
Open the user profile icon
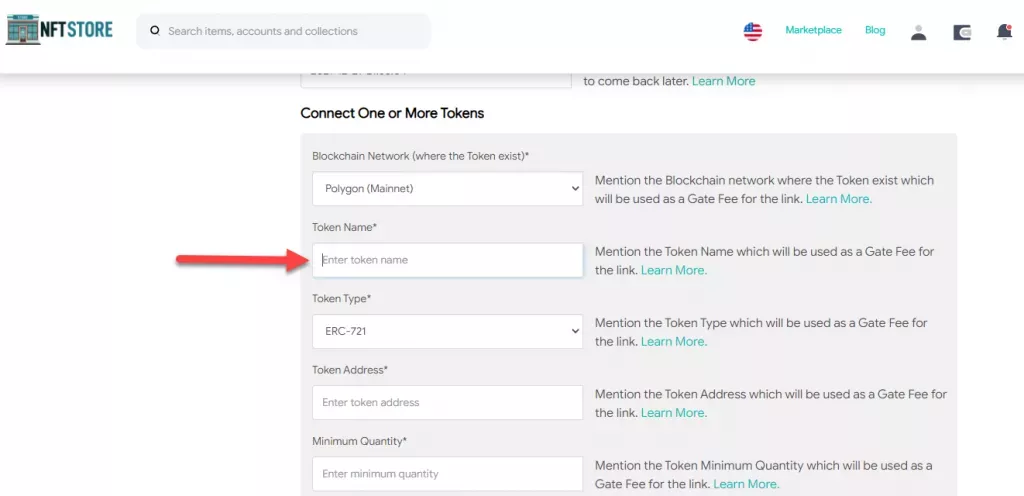[x=918, y=32]
